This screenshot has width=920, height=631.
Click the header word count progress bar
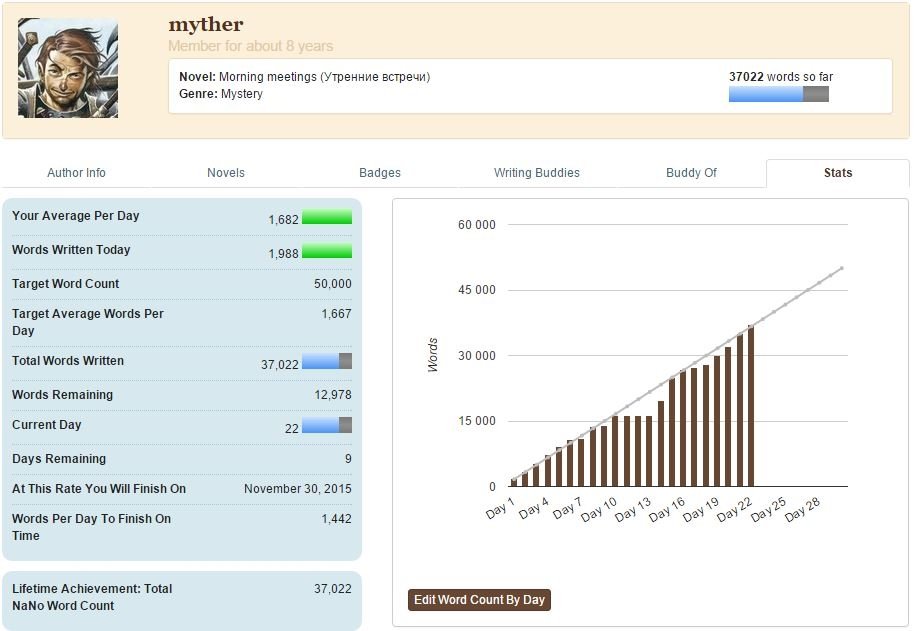point(778,94)
